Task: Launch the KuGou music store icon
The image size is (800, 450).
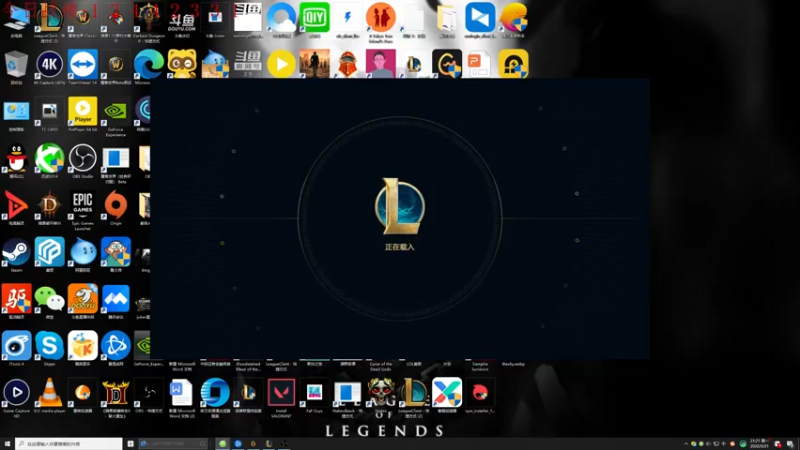Action: click(83, 346)
